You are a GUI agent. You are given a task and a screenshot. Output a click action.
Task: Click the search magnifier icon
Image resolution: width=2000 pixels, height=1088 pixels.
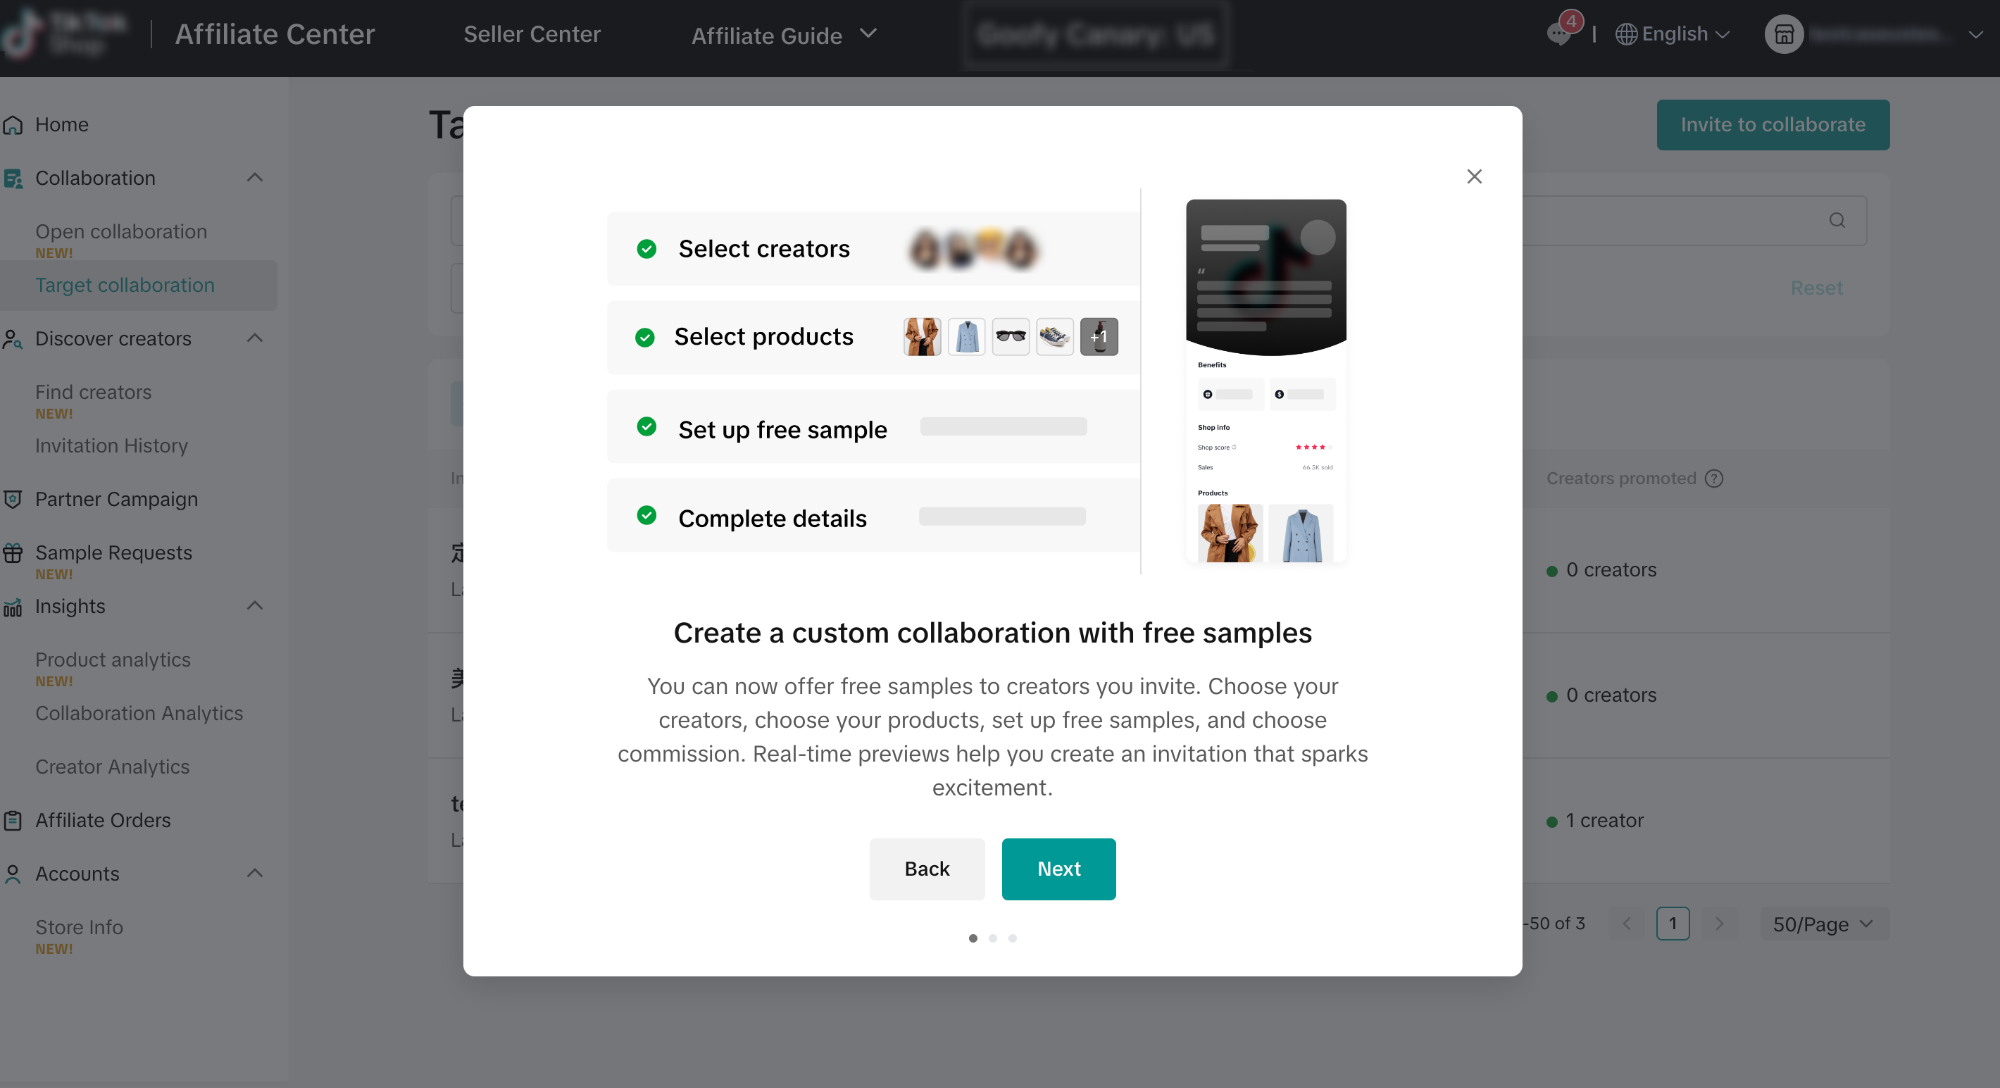pyautogui.click(x=1837, y=220)
